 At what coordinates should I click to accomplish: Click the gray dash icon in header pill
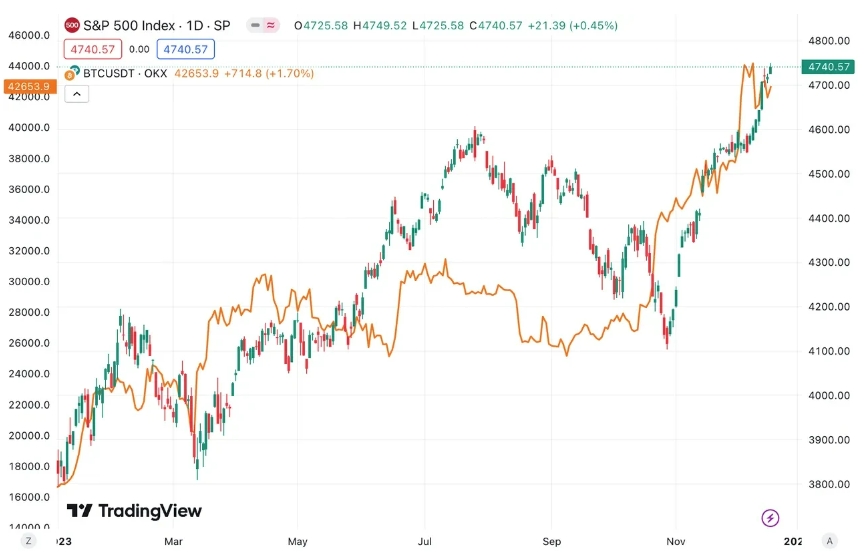(255, 25)
